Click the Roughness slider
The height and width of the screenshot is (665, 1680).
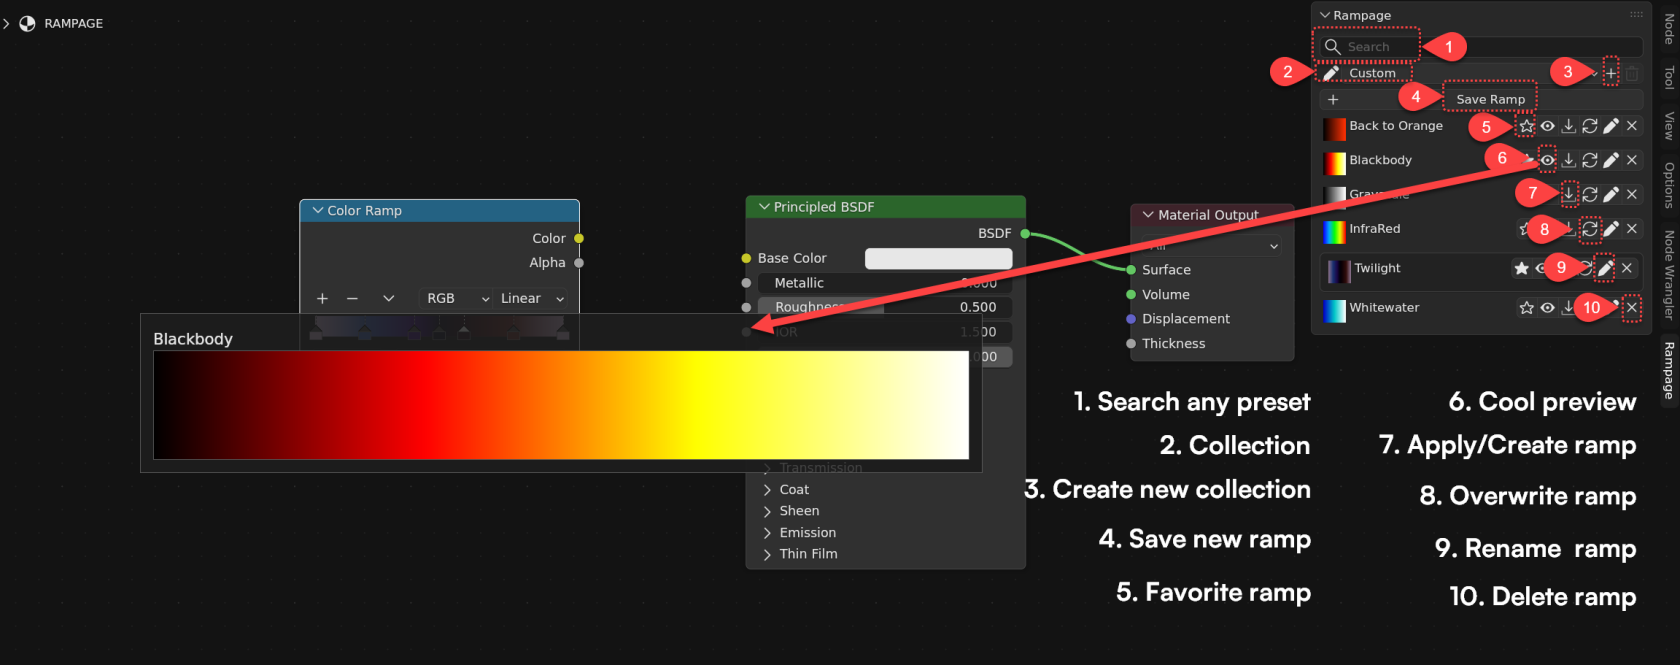pos(885,307)
